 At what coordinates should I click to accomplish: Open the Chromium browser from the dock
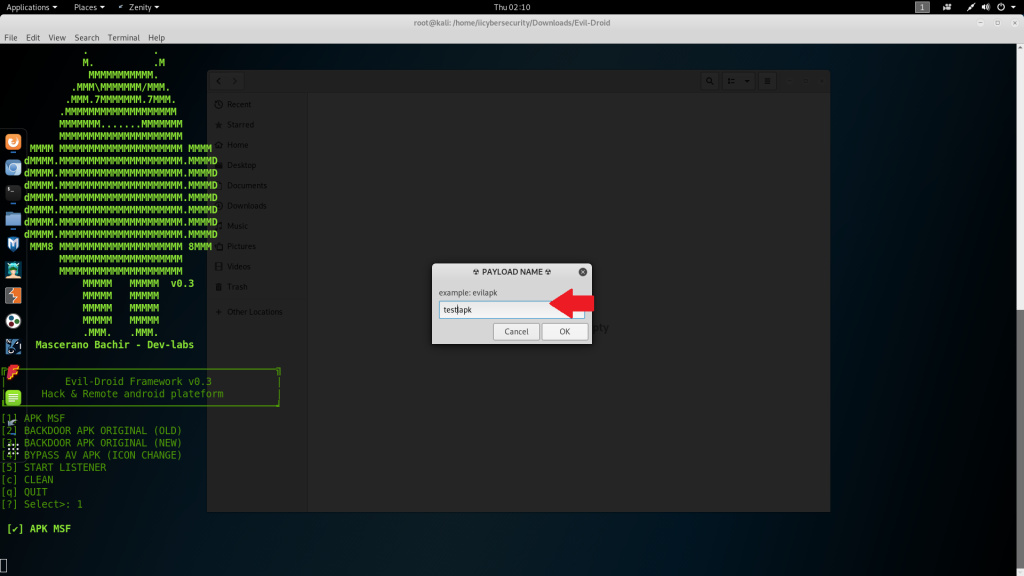pyautogui.click(x=13, y=167)
